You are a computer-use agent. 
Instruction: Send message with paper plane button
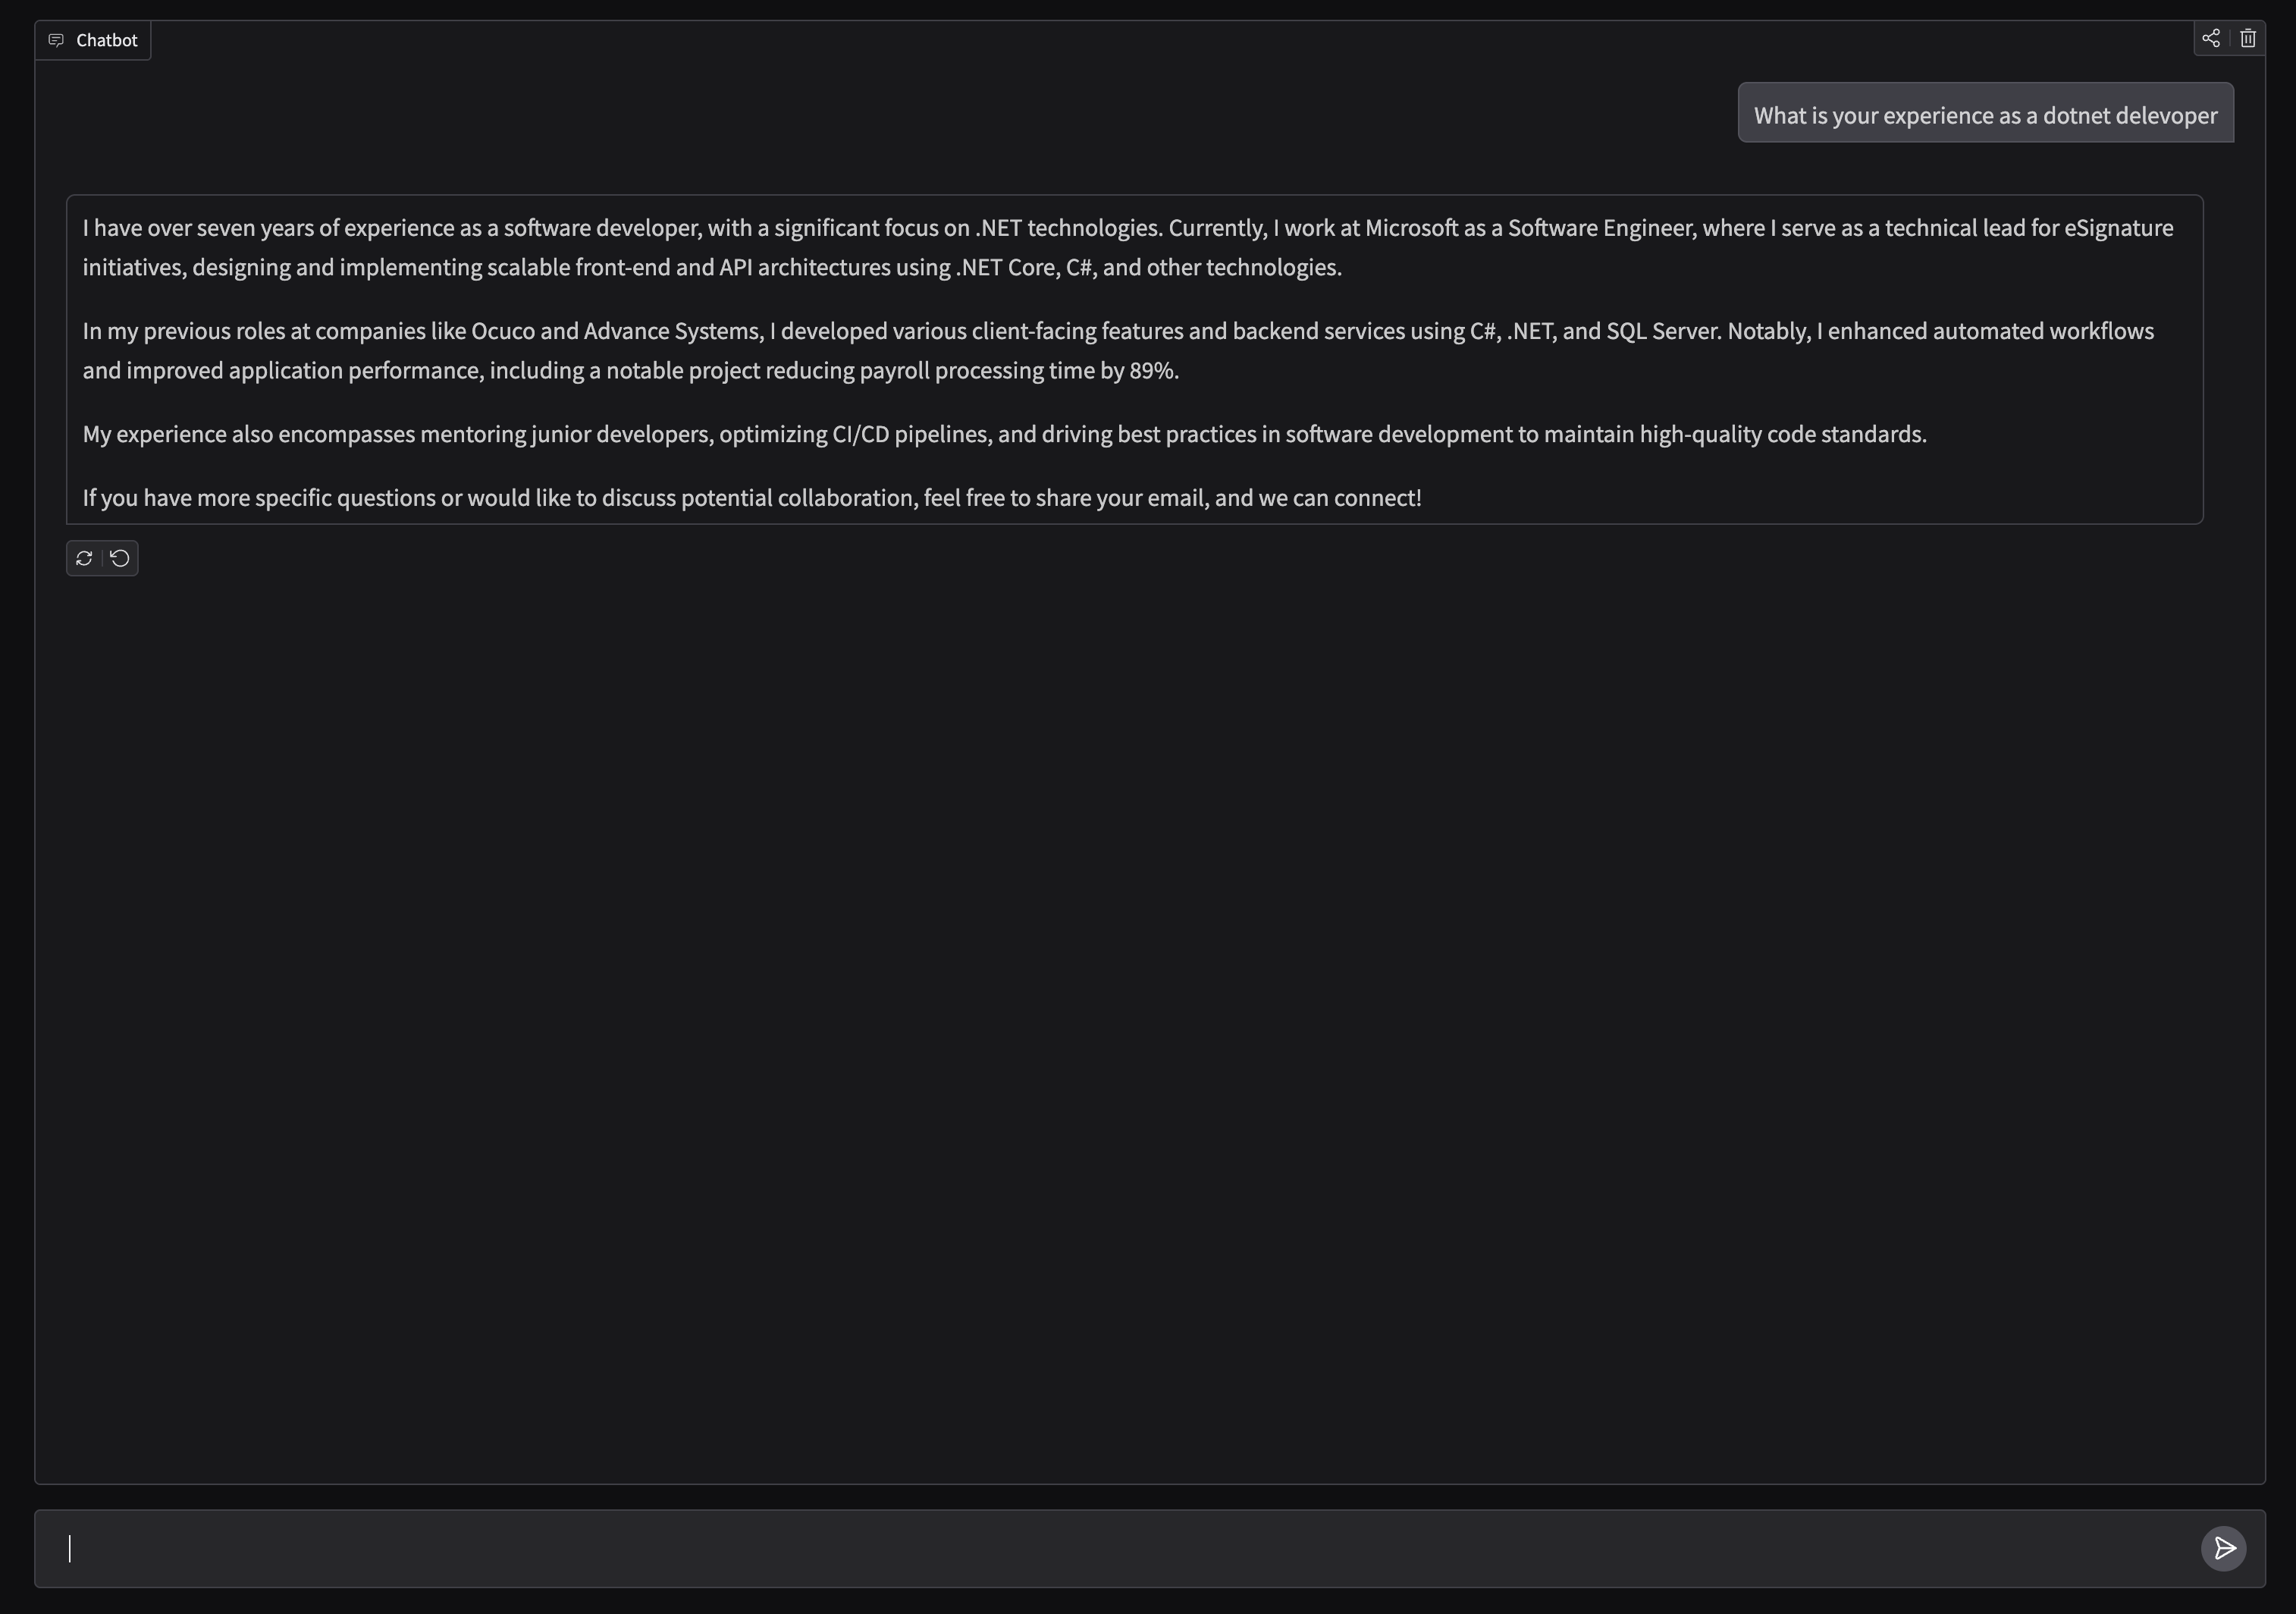tap(2224, 1549)
